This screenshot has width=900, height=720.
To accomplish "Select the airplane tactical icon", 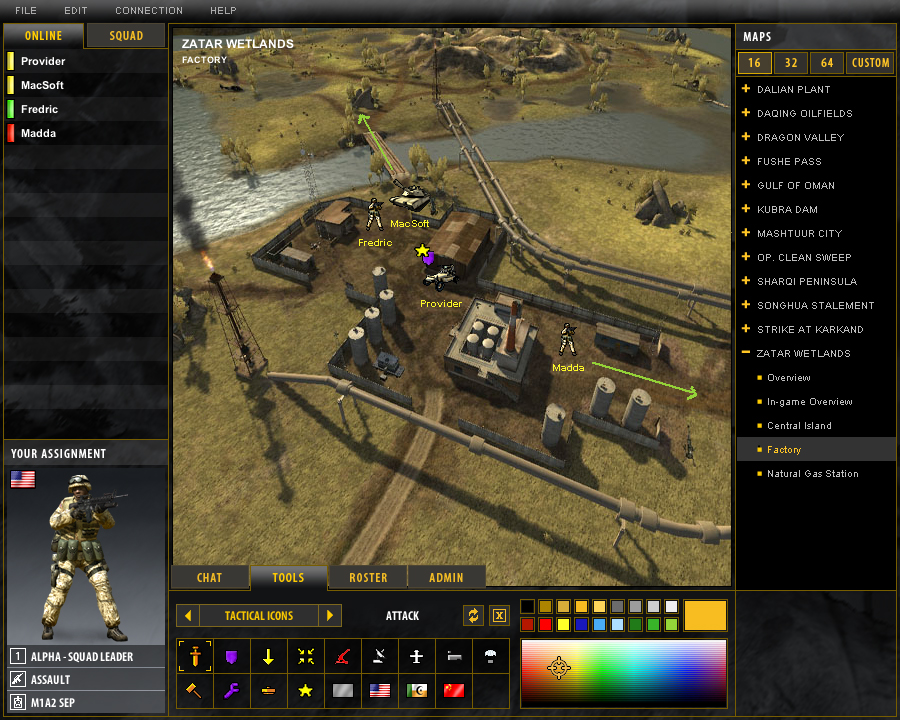I will [x=417, y=657].
